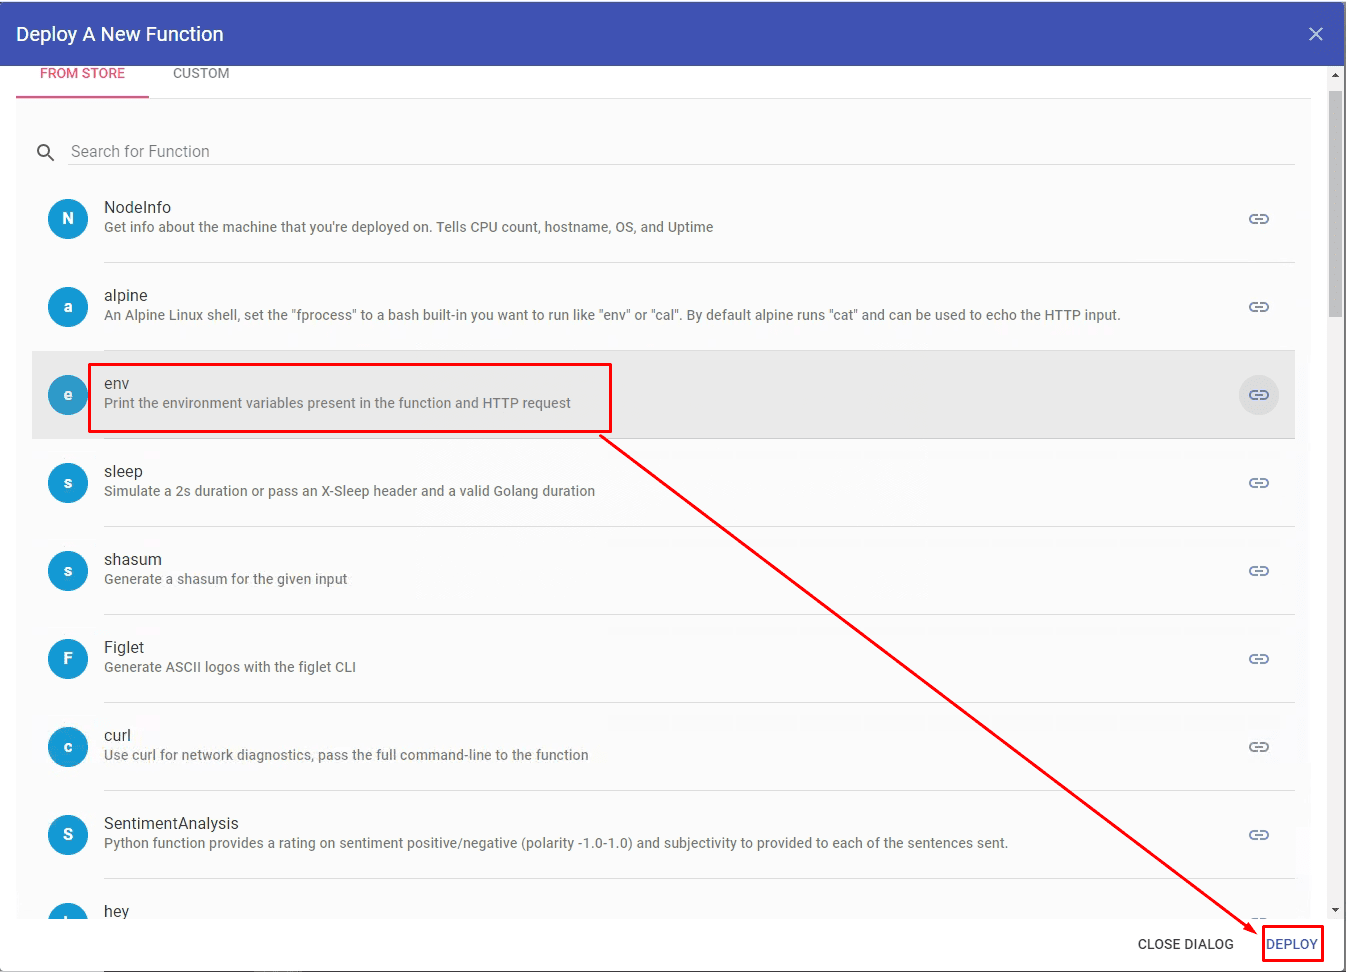The width and height of the screenshot is (1346, 972).
Task: Open the shasum function link icon
Action: click(1259, 571)
